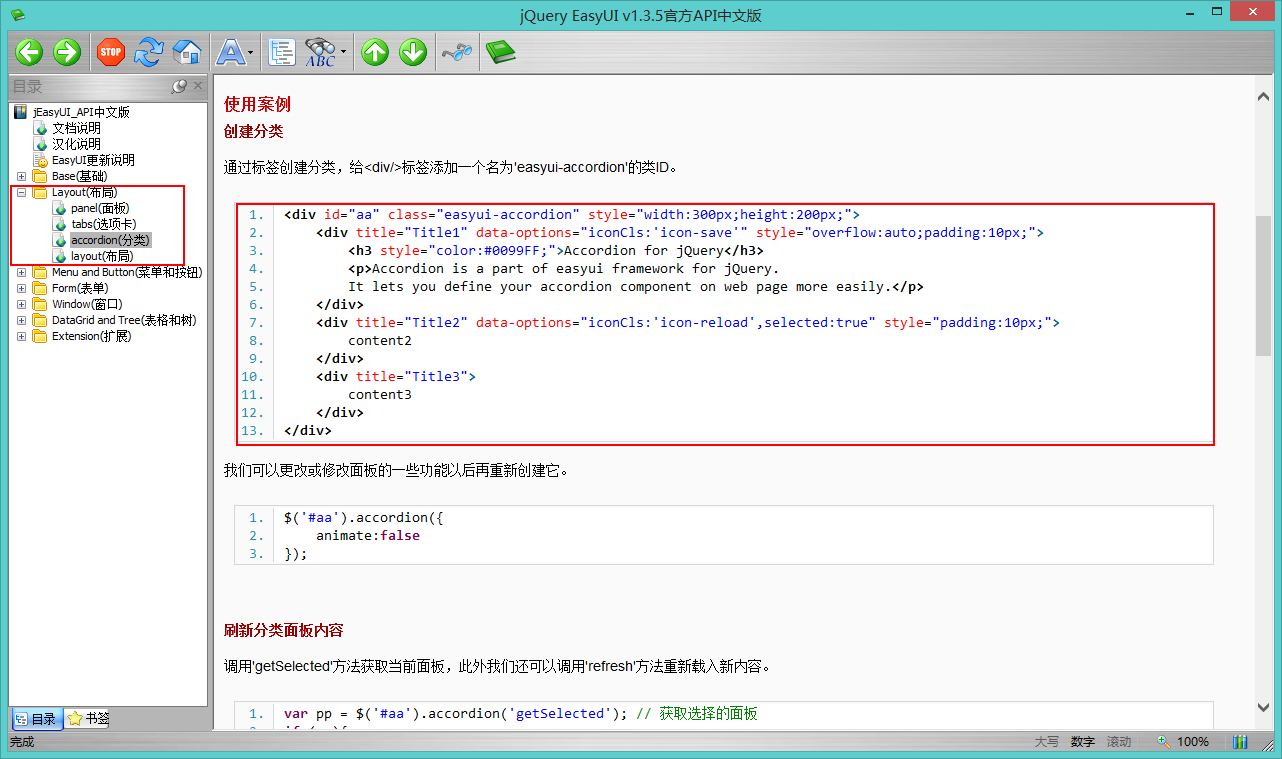This screenshot has width=1282, height=759.
Task: Click the 使用案例 heading
Action: point(257,104)
